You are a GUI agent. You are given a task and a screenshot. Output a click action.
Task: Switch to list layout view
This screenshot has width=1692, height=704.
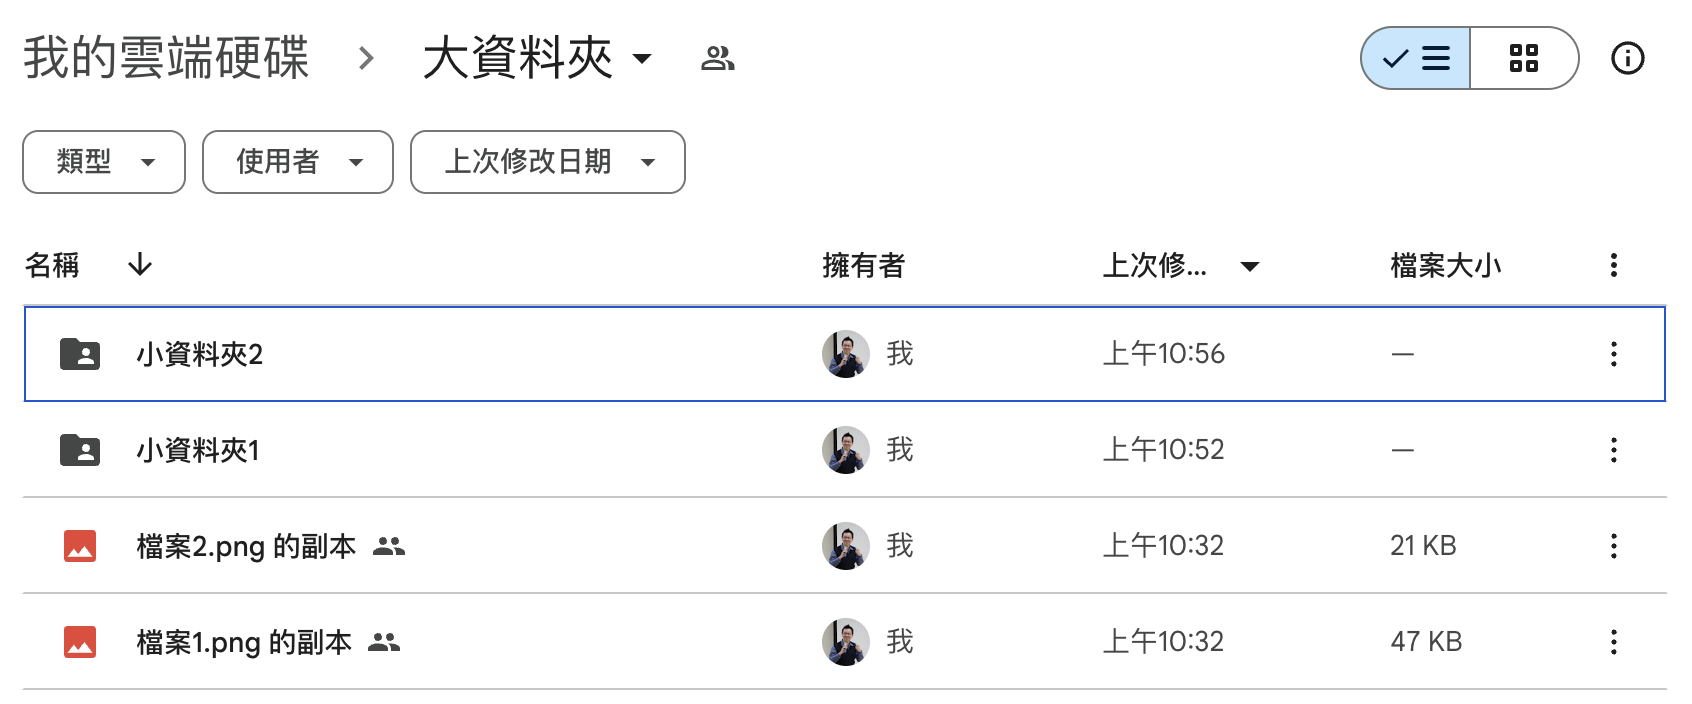pos(1416,59)
